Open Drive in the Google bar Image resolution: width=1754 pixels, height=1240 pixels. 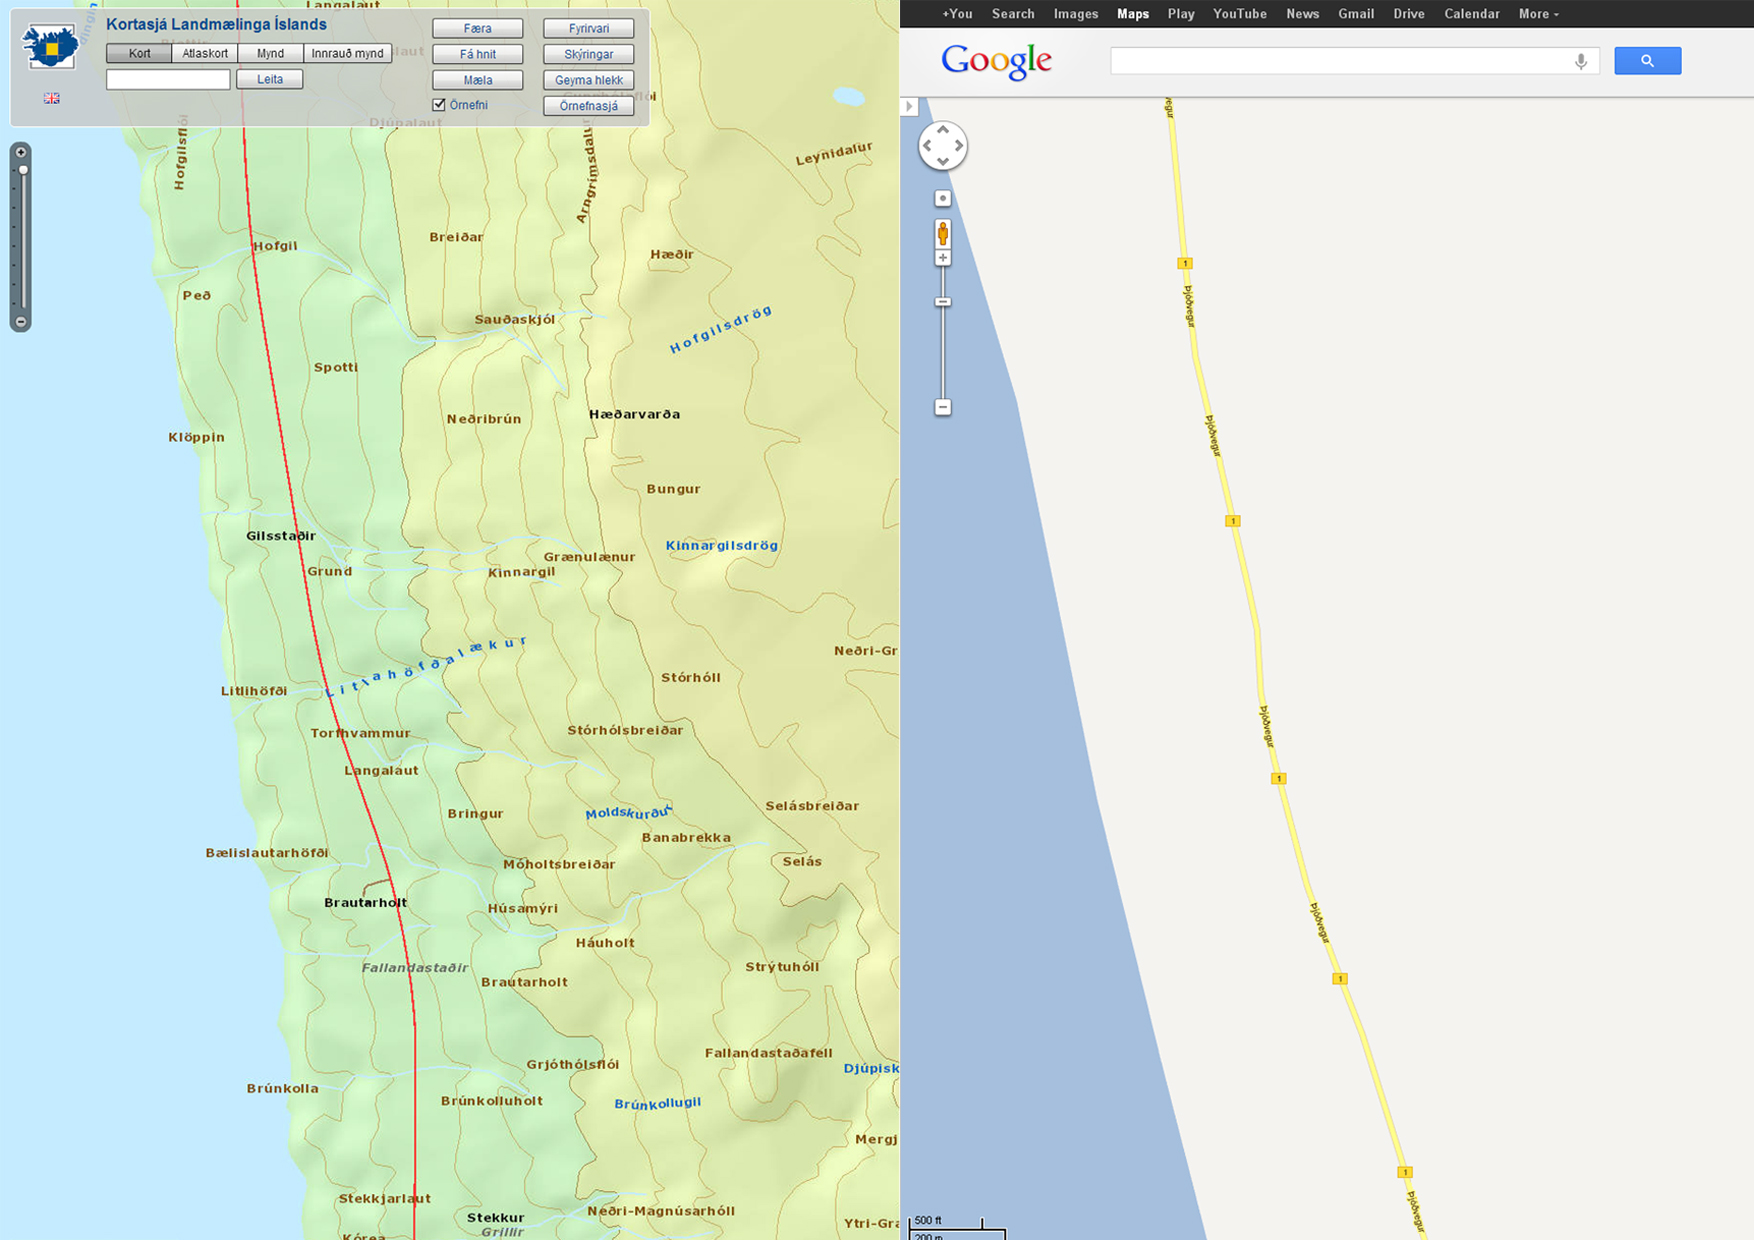[1409, 14]
